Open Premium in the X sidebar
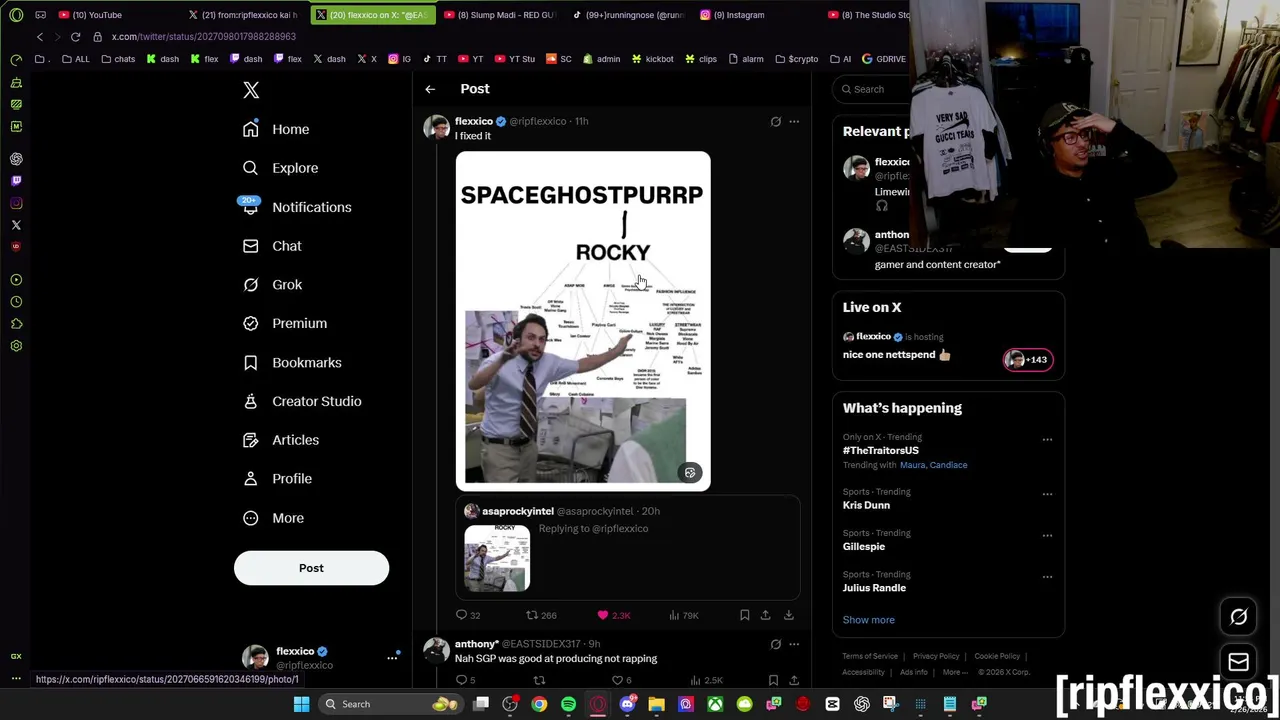The image size is (1280, 720). (x=285, y=323)
